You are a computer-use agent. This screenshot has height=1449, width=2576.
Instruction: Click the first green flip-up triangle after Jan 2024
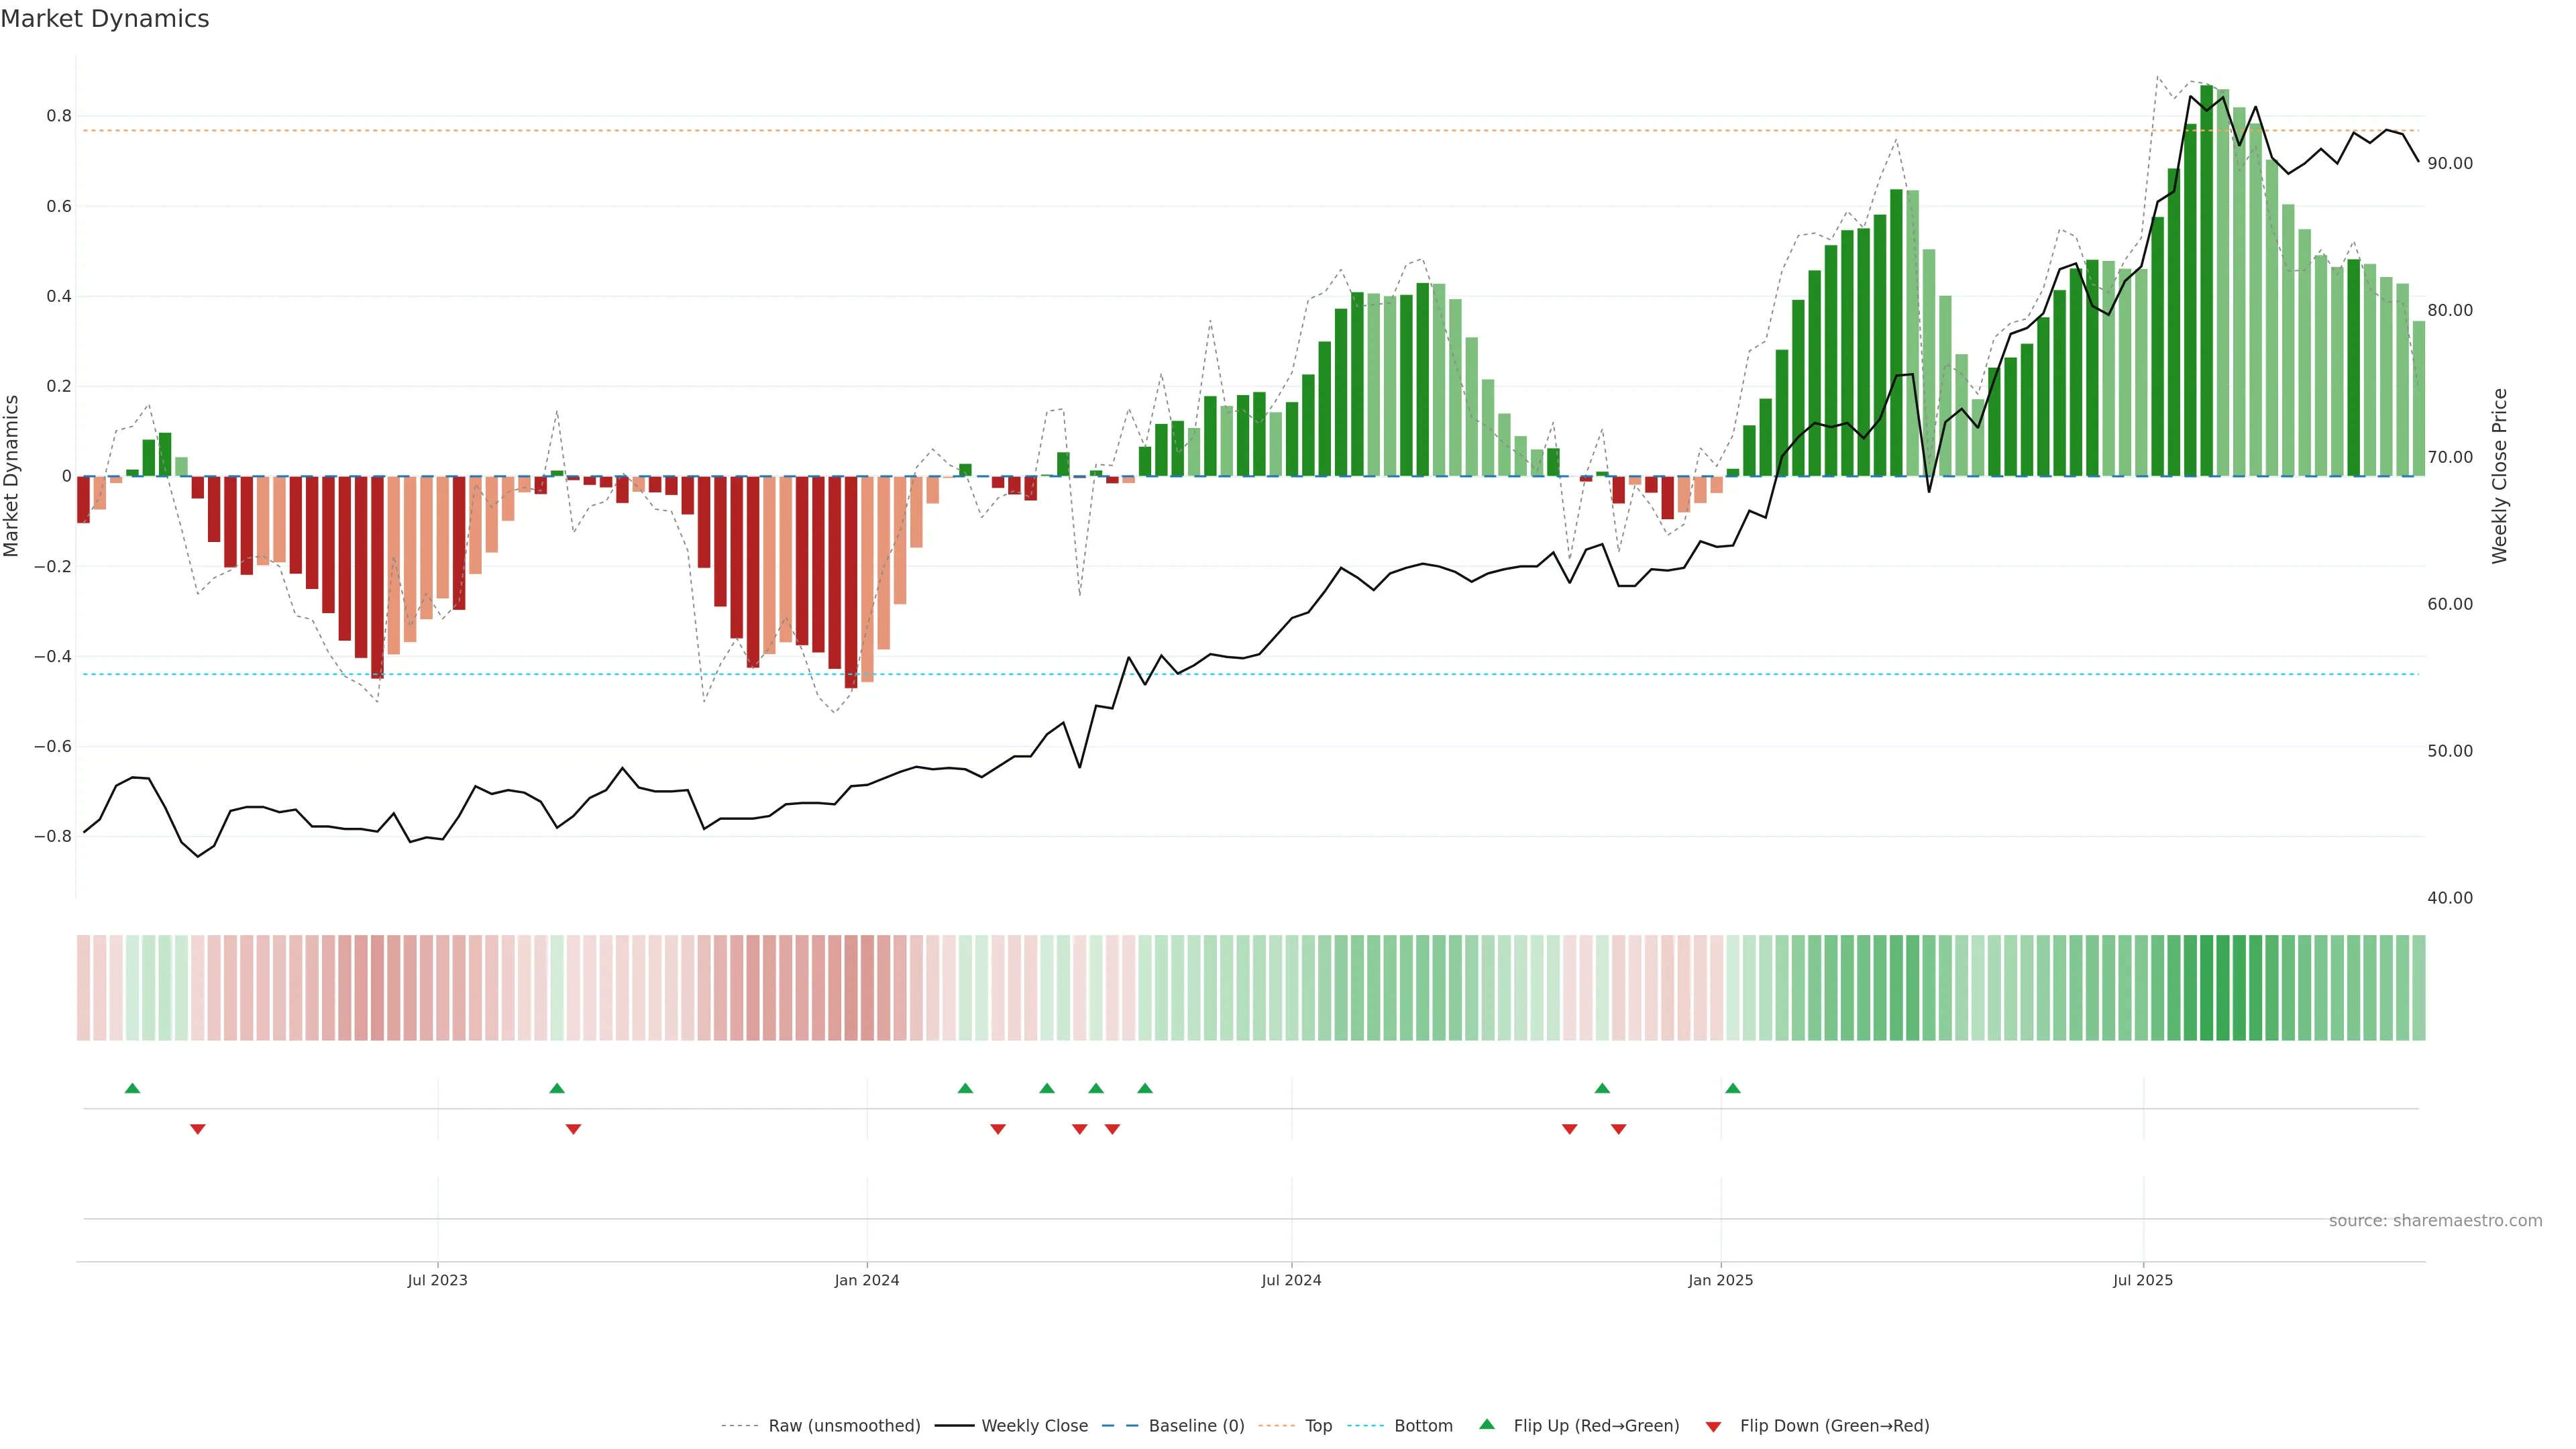coord(965,1088)
